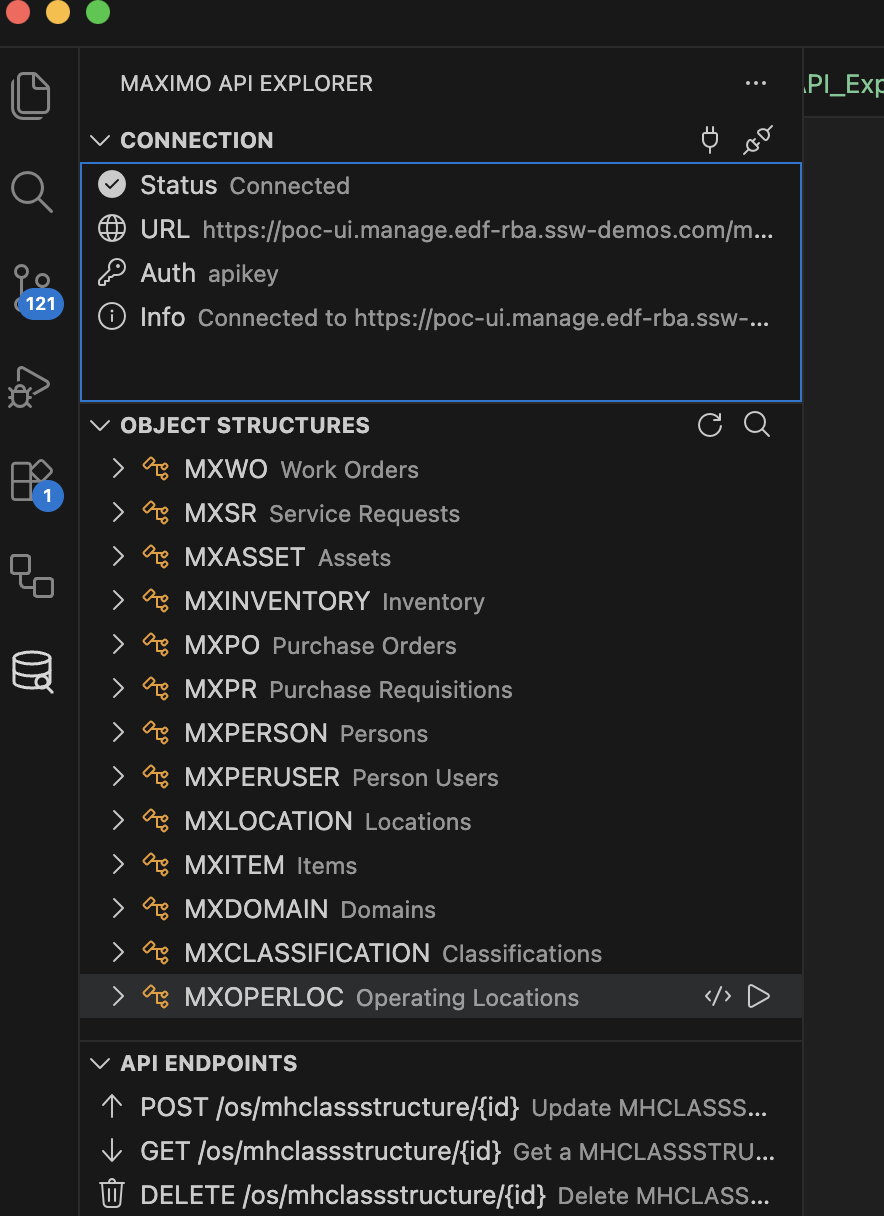Open the Explorer view in activity bar
Image resolution: width=884 pixels, height=1216 pixels.
(31, 96)
